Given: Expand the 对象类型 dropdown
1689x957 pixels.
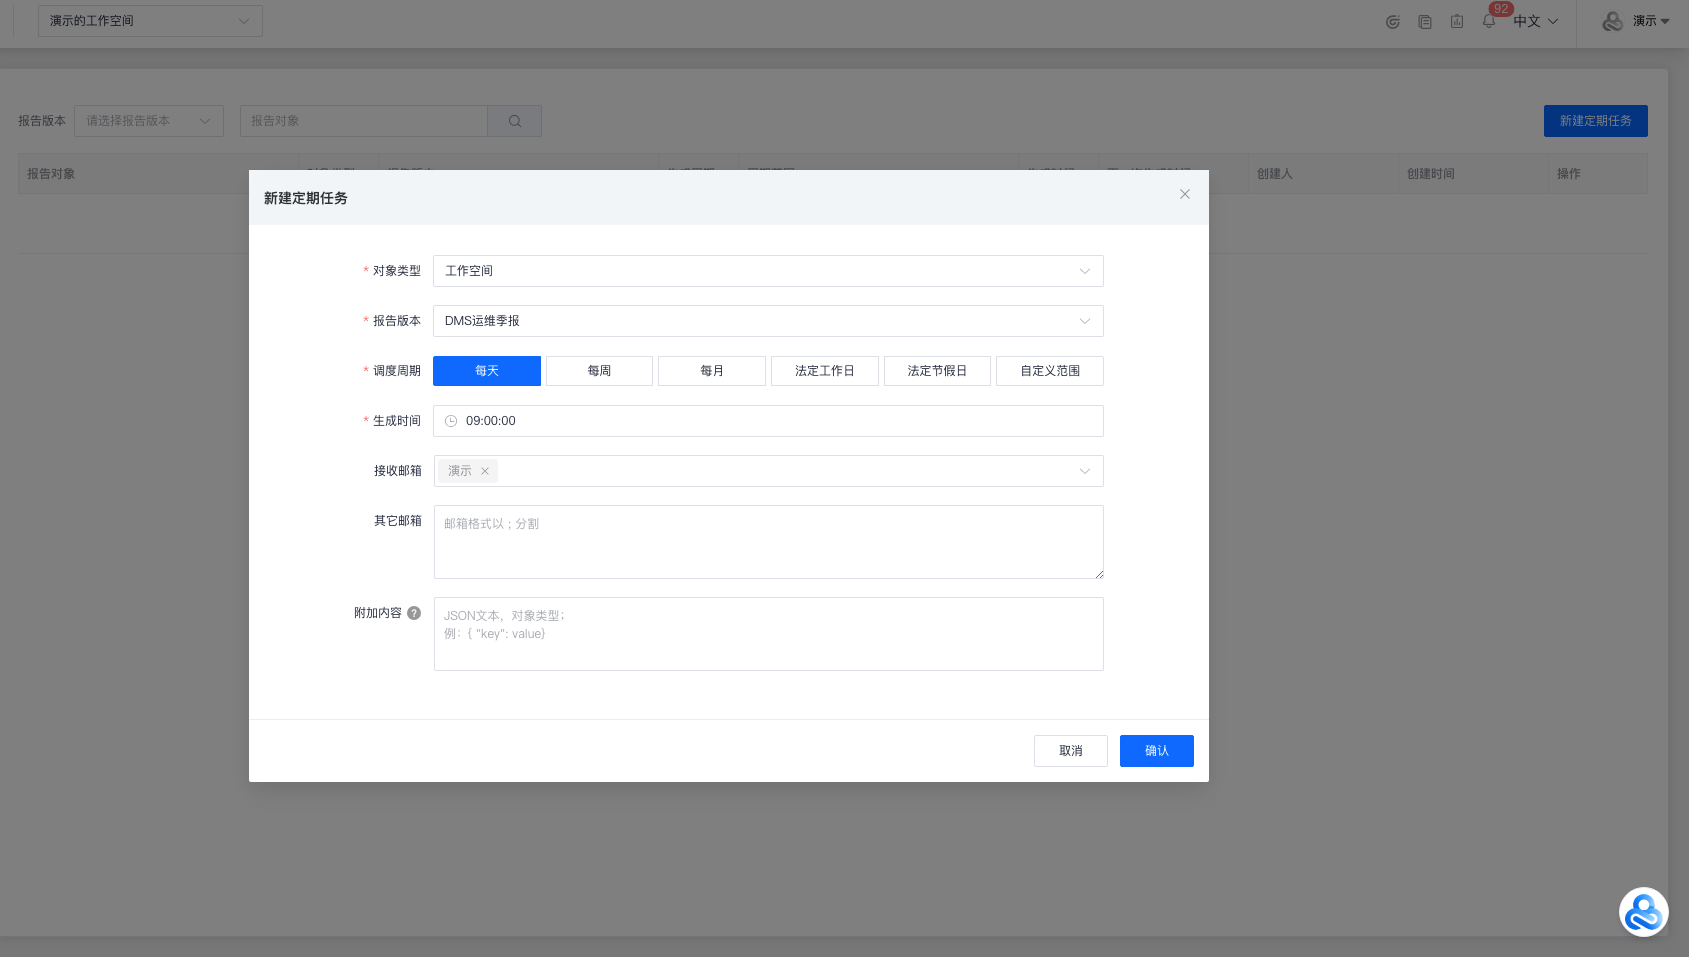Looking at the screenshot, I should pyautogui.click(x=768, y=271).
